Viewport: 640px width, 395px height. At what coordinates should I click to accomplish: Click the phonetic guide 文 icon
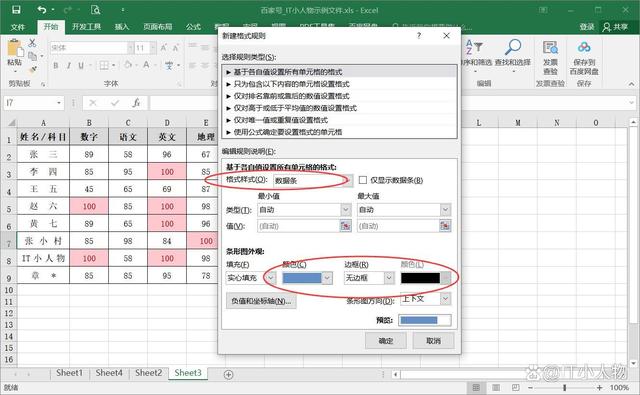169,65
